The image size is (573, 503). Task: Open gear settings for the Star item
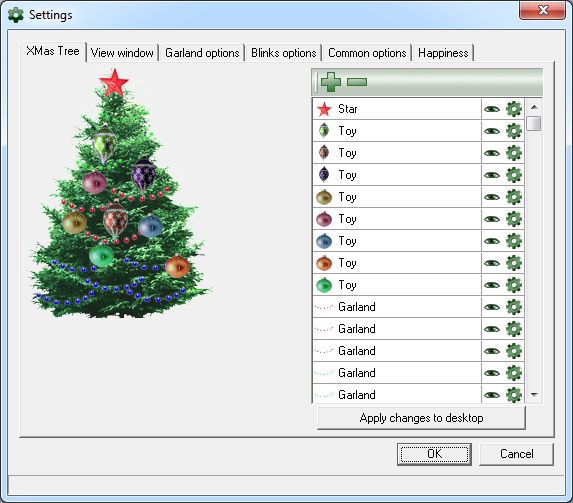(514, 109)
